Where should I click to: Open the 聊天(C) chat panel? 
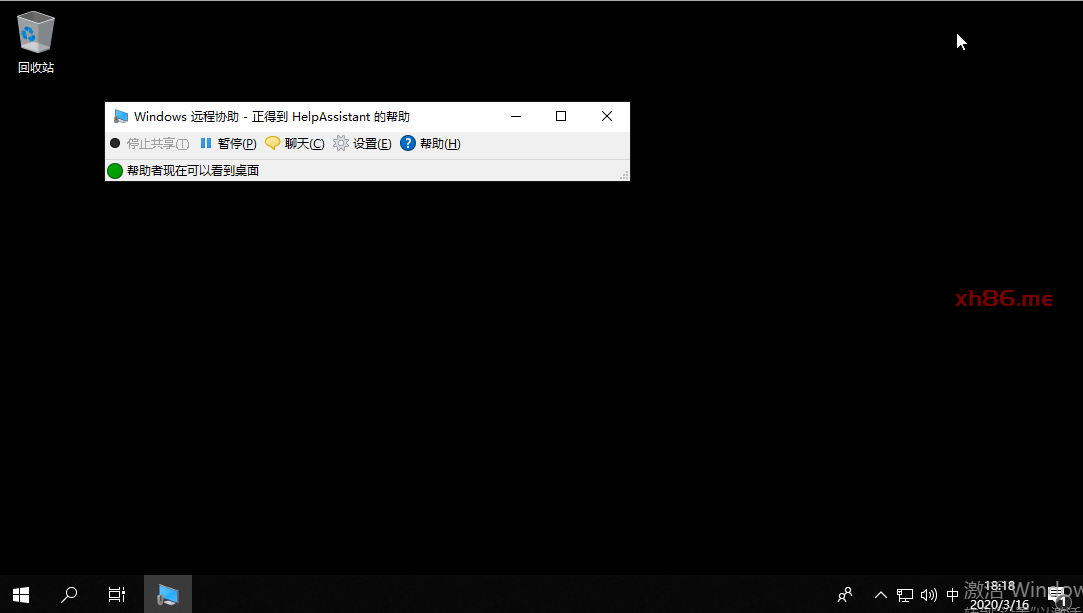(295, 144)
